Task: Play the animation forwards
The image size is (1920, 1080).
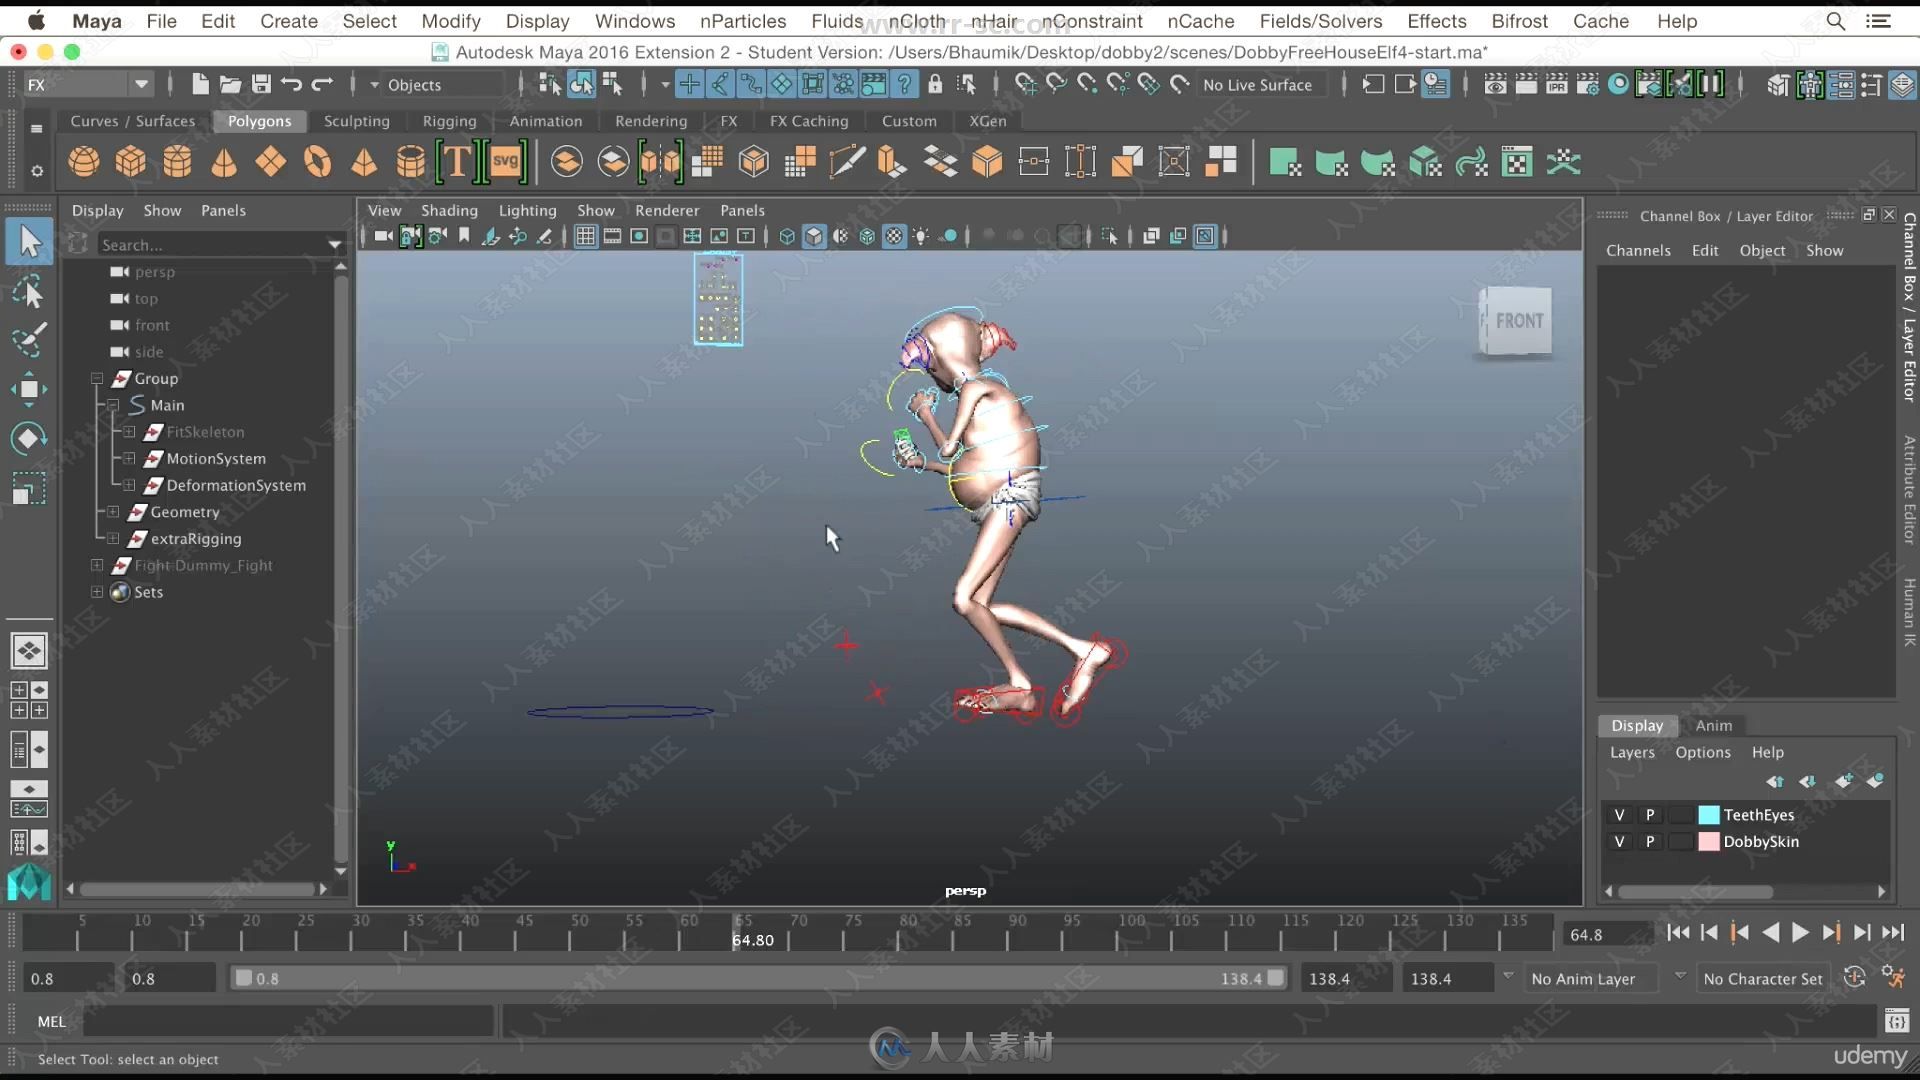Action: coord(1800,933)
